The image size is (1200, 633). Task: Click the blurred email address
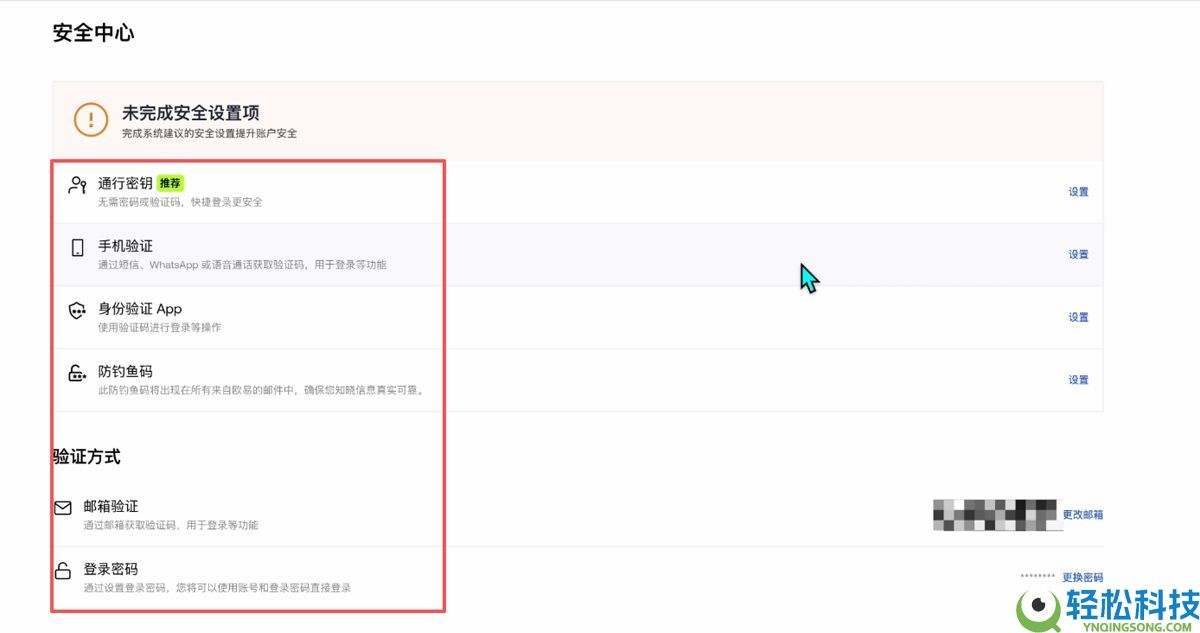coord(994,514)
